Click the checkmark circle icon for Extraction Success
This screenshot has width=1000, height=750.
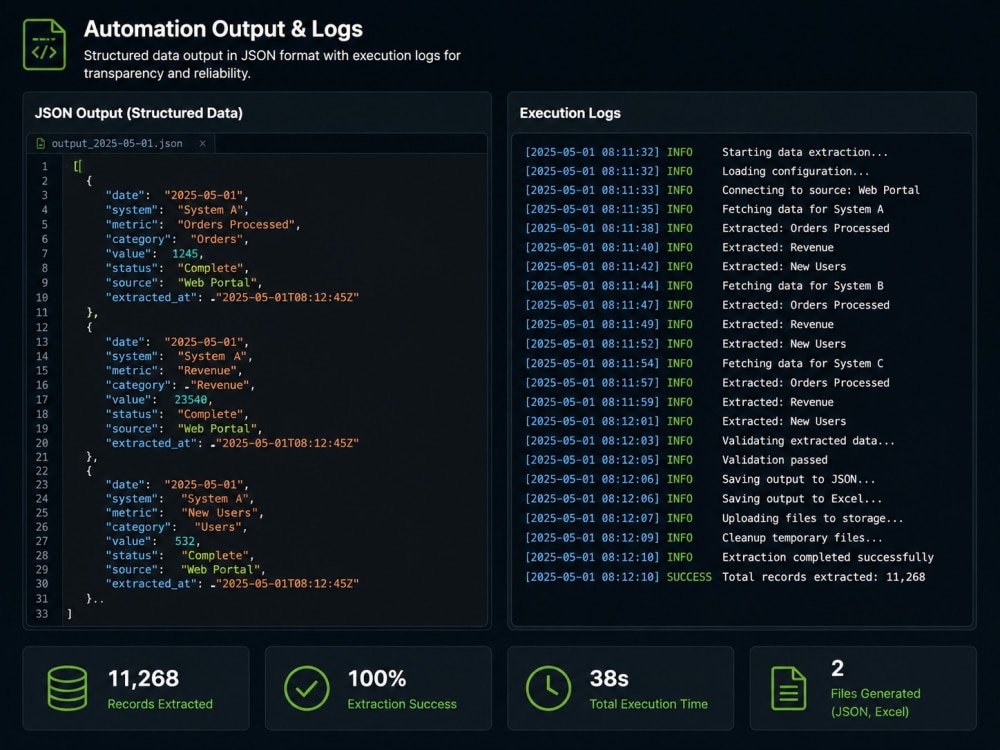pos(307,688)
